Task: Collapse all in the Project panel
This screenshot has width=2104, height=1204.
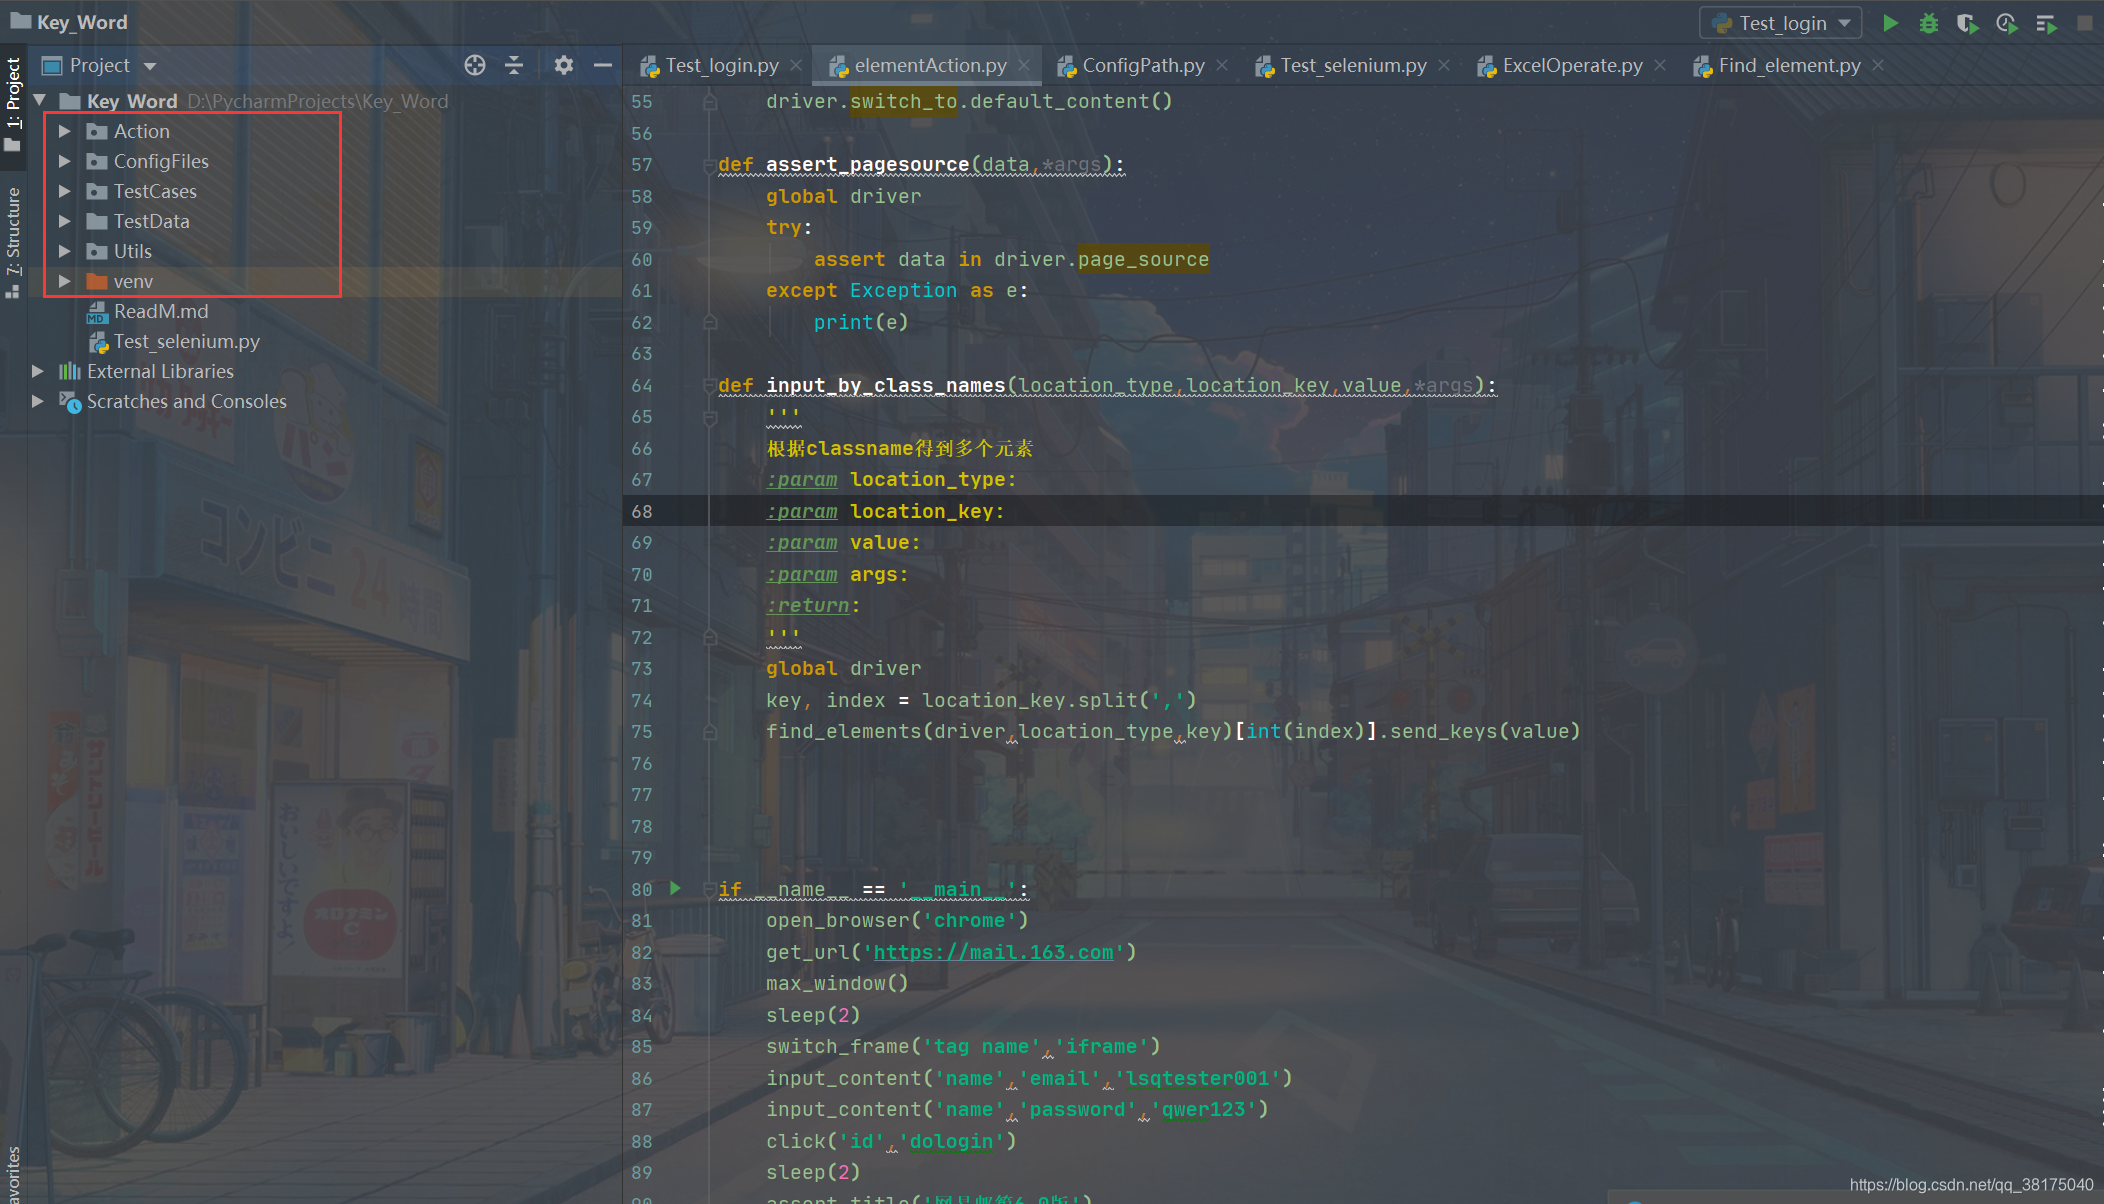Action: [514, 65]
